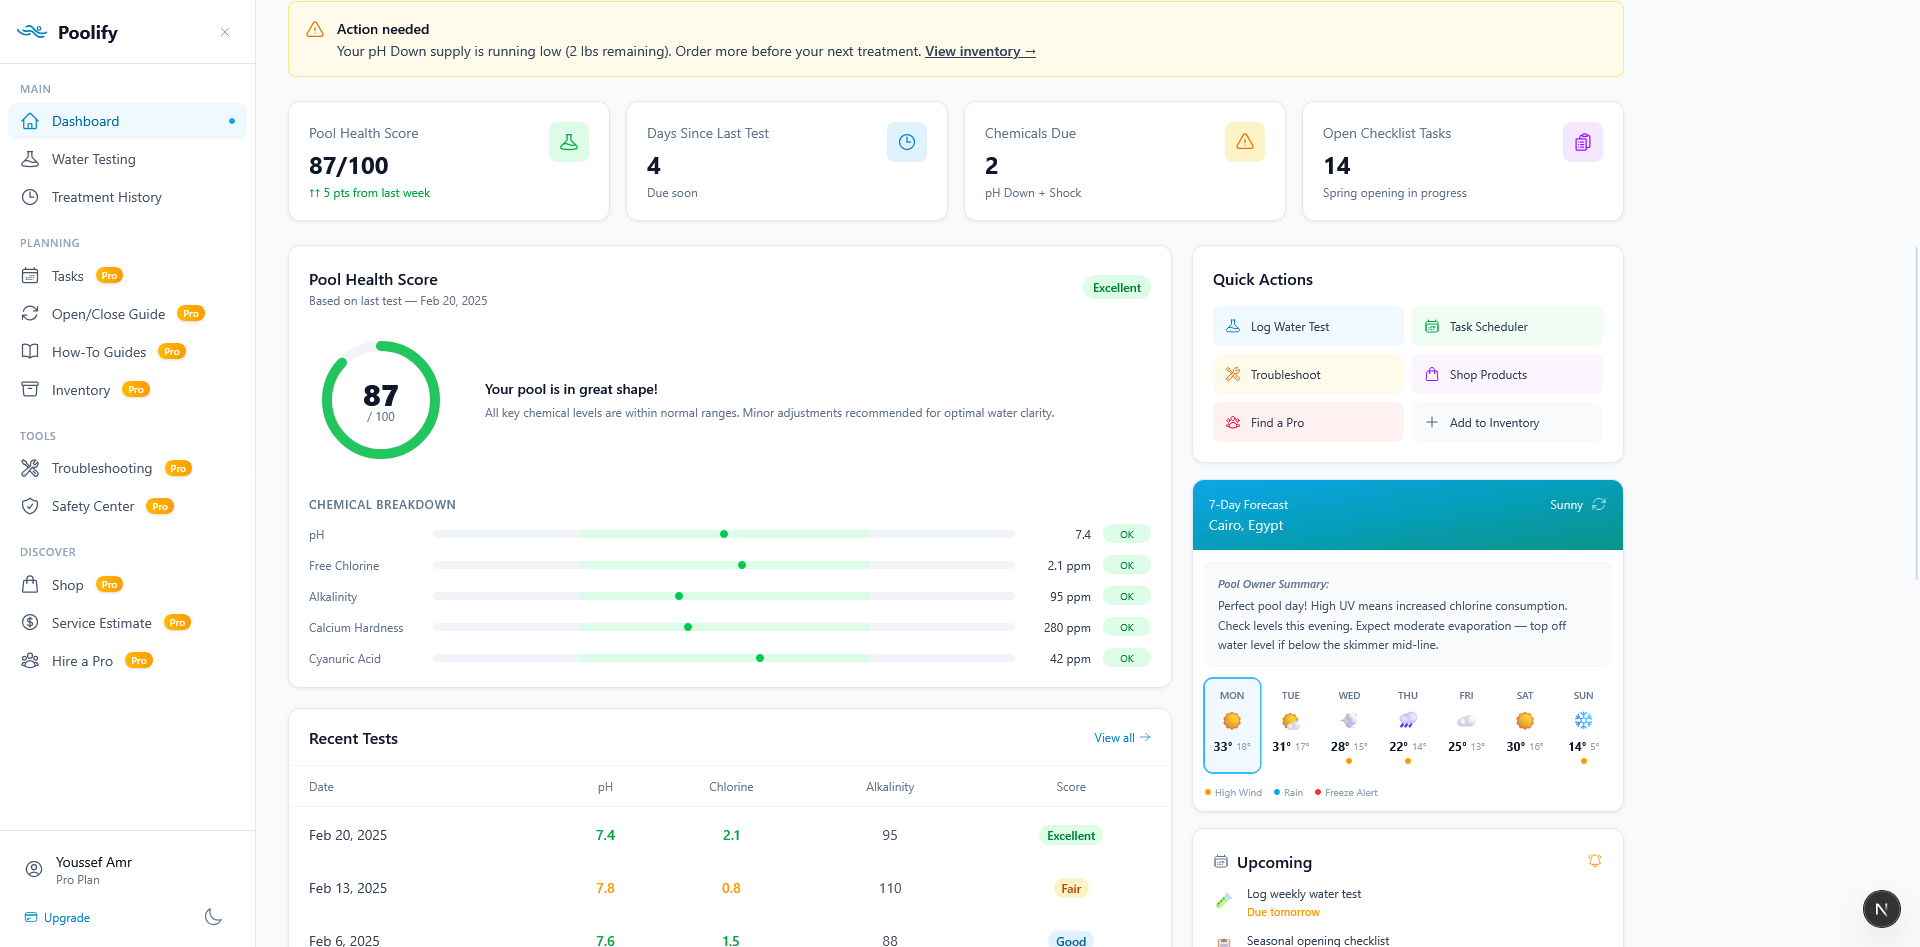This screenshot has height=947, width=1920.
Task: Click the Log Water Test quick action
Action: tap(1307, 326)
